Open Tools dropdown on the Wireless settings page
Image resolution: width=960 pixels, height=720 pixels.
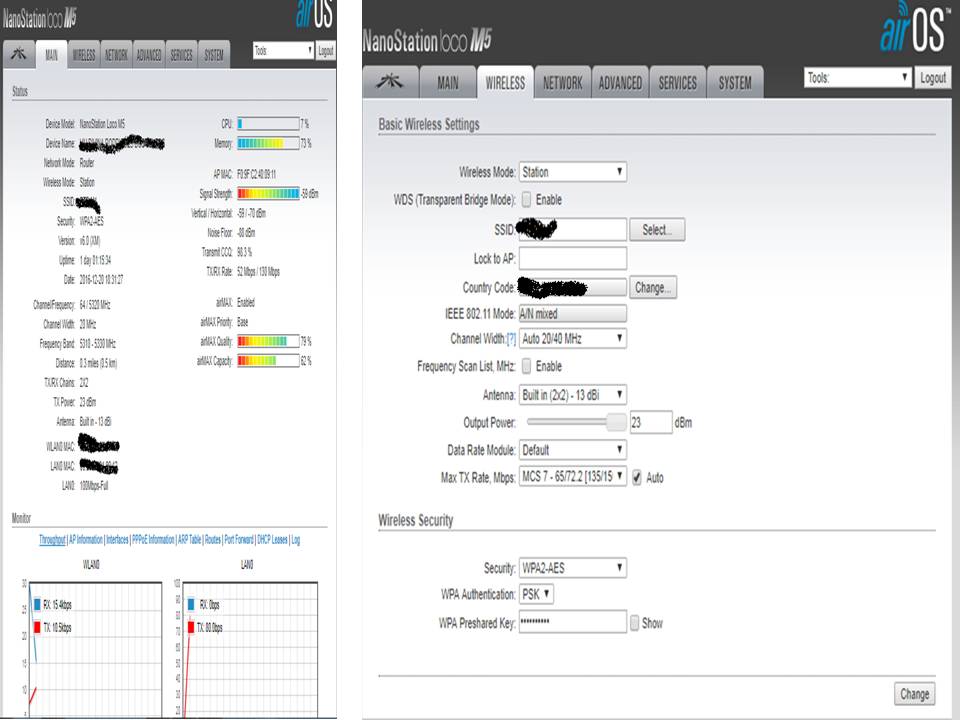[857, 78]
